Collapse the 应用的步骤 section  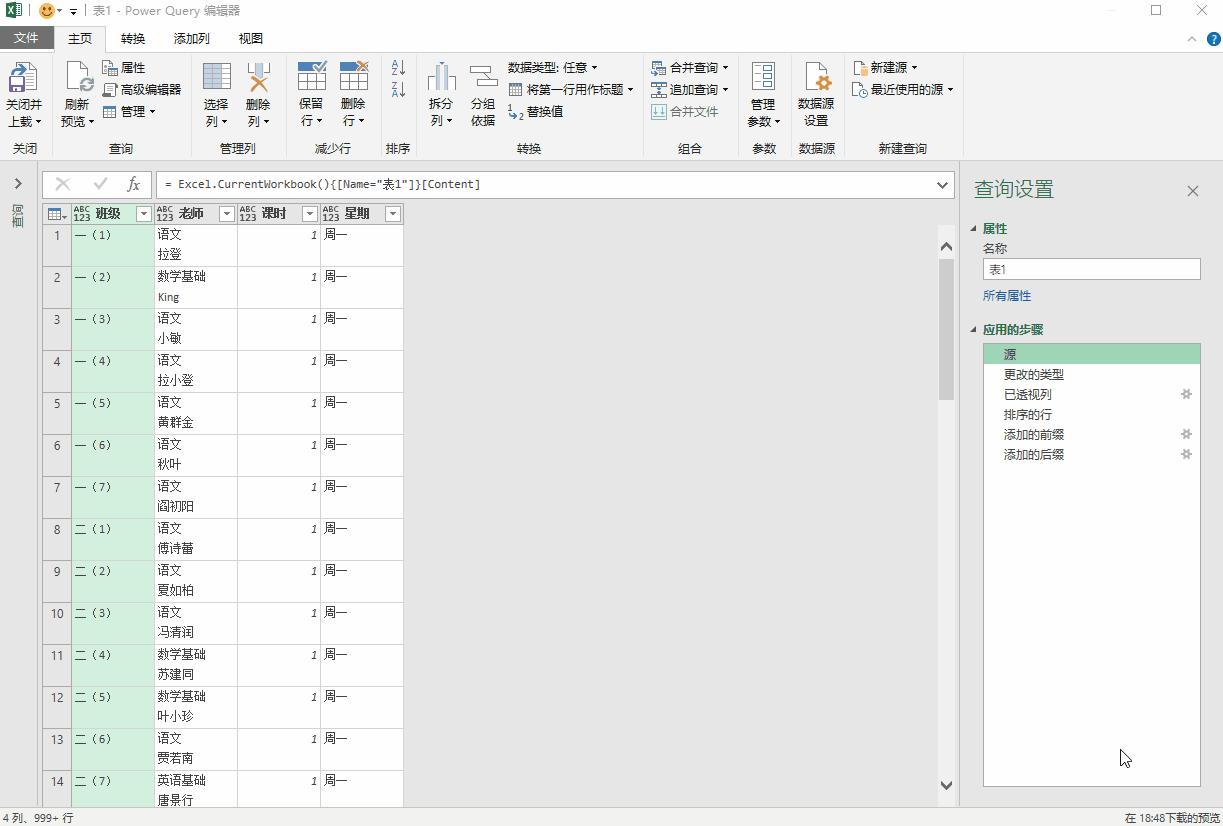tap(973, 329)
